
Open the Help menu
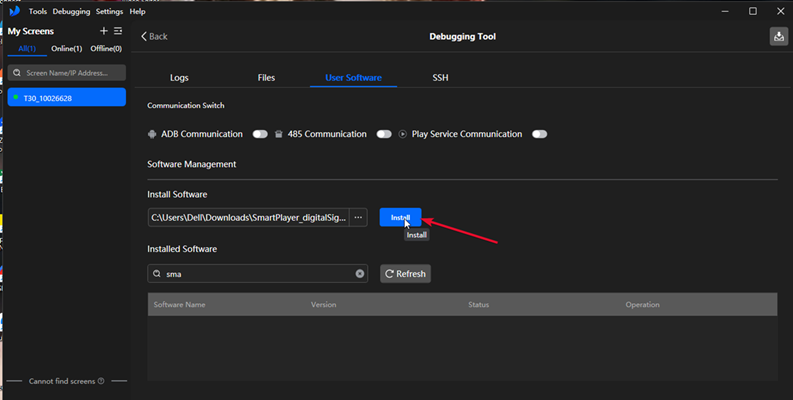pyautogui.click(x=137, y=11)
